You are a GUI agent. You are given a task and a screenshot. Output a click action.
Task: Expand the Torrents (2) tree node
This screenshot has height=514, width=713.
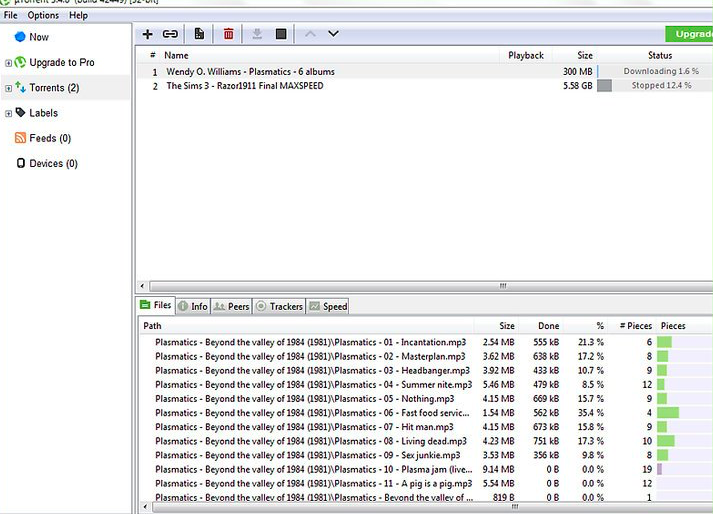(8, 88)
